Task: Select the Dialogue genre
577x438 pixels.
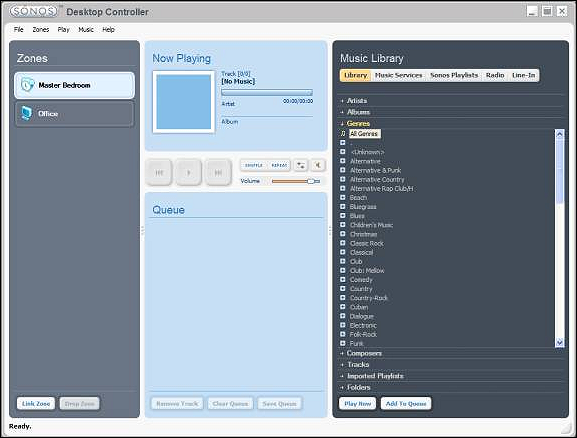Action: (361, 316)
